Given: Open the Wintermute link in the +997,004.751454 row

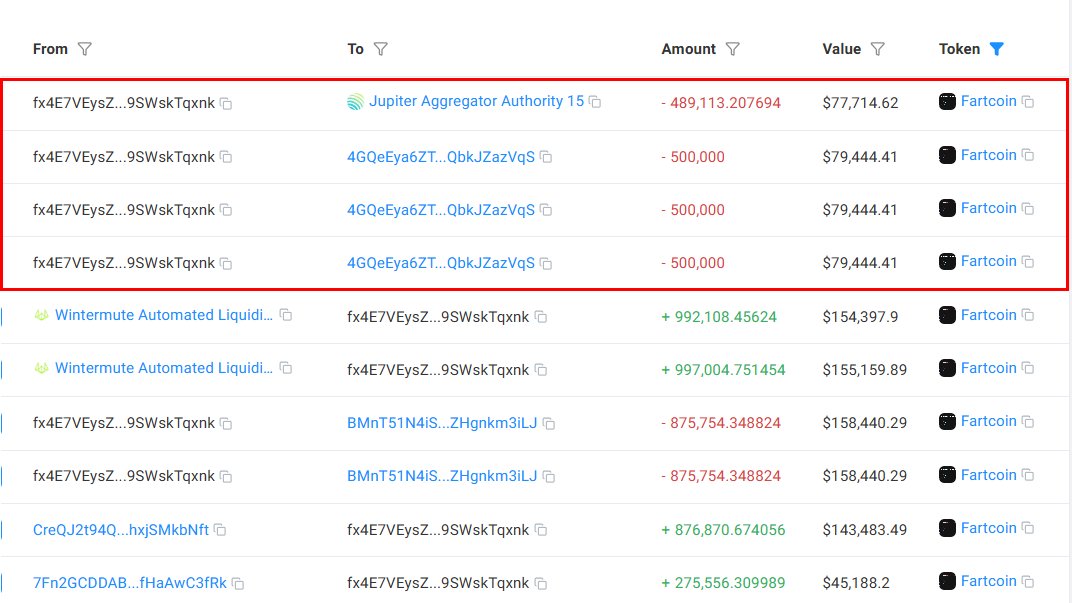Looking at the screenshot, I should 163,368.
